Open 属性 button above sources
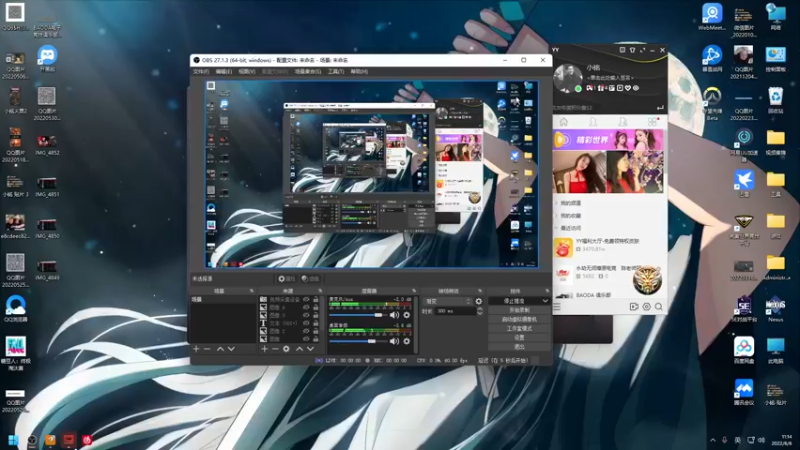The width and height of the screenshot is (800, 450). [287, 279]
